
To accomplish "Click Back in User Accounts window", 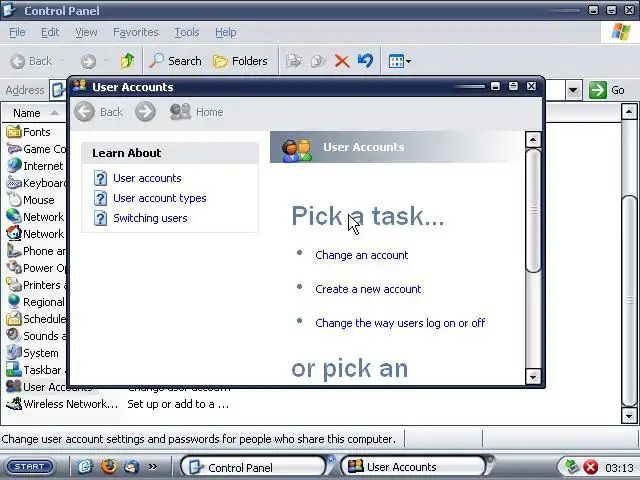I will coord(99,112).
